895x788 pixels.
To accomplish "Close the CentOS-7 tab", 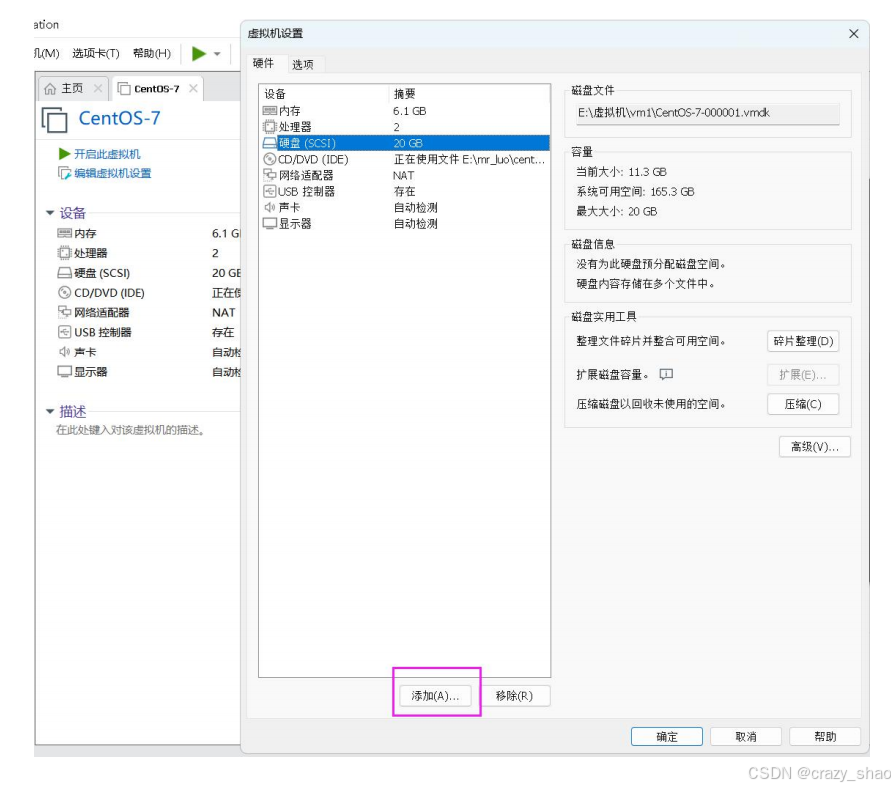I will coord(193,88).
